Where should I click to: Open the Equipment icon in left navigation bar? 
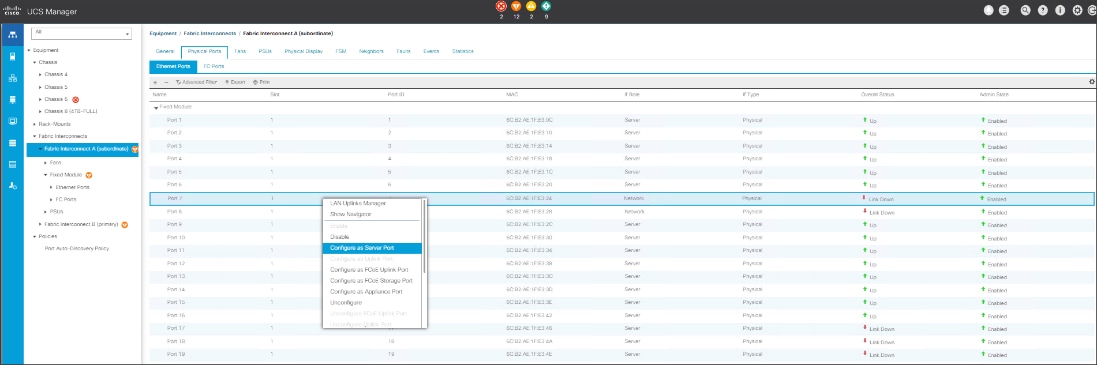click(12, 34)
